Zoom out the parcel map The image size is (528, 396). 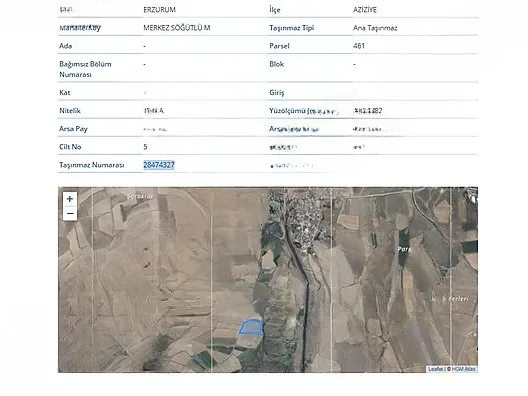(70, 214)
